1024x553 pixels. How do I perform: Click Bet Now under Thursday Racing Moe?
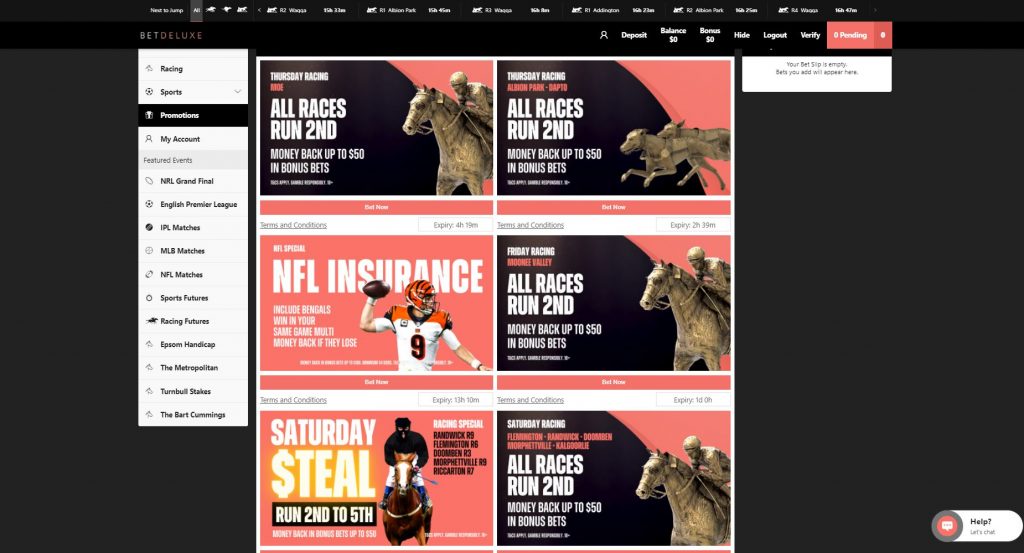(x=376, y=207)
